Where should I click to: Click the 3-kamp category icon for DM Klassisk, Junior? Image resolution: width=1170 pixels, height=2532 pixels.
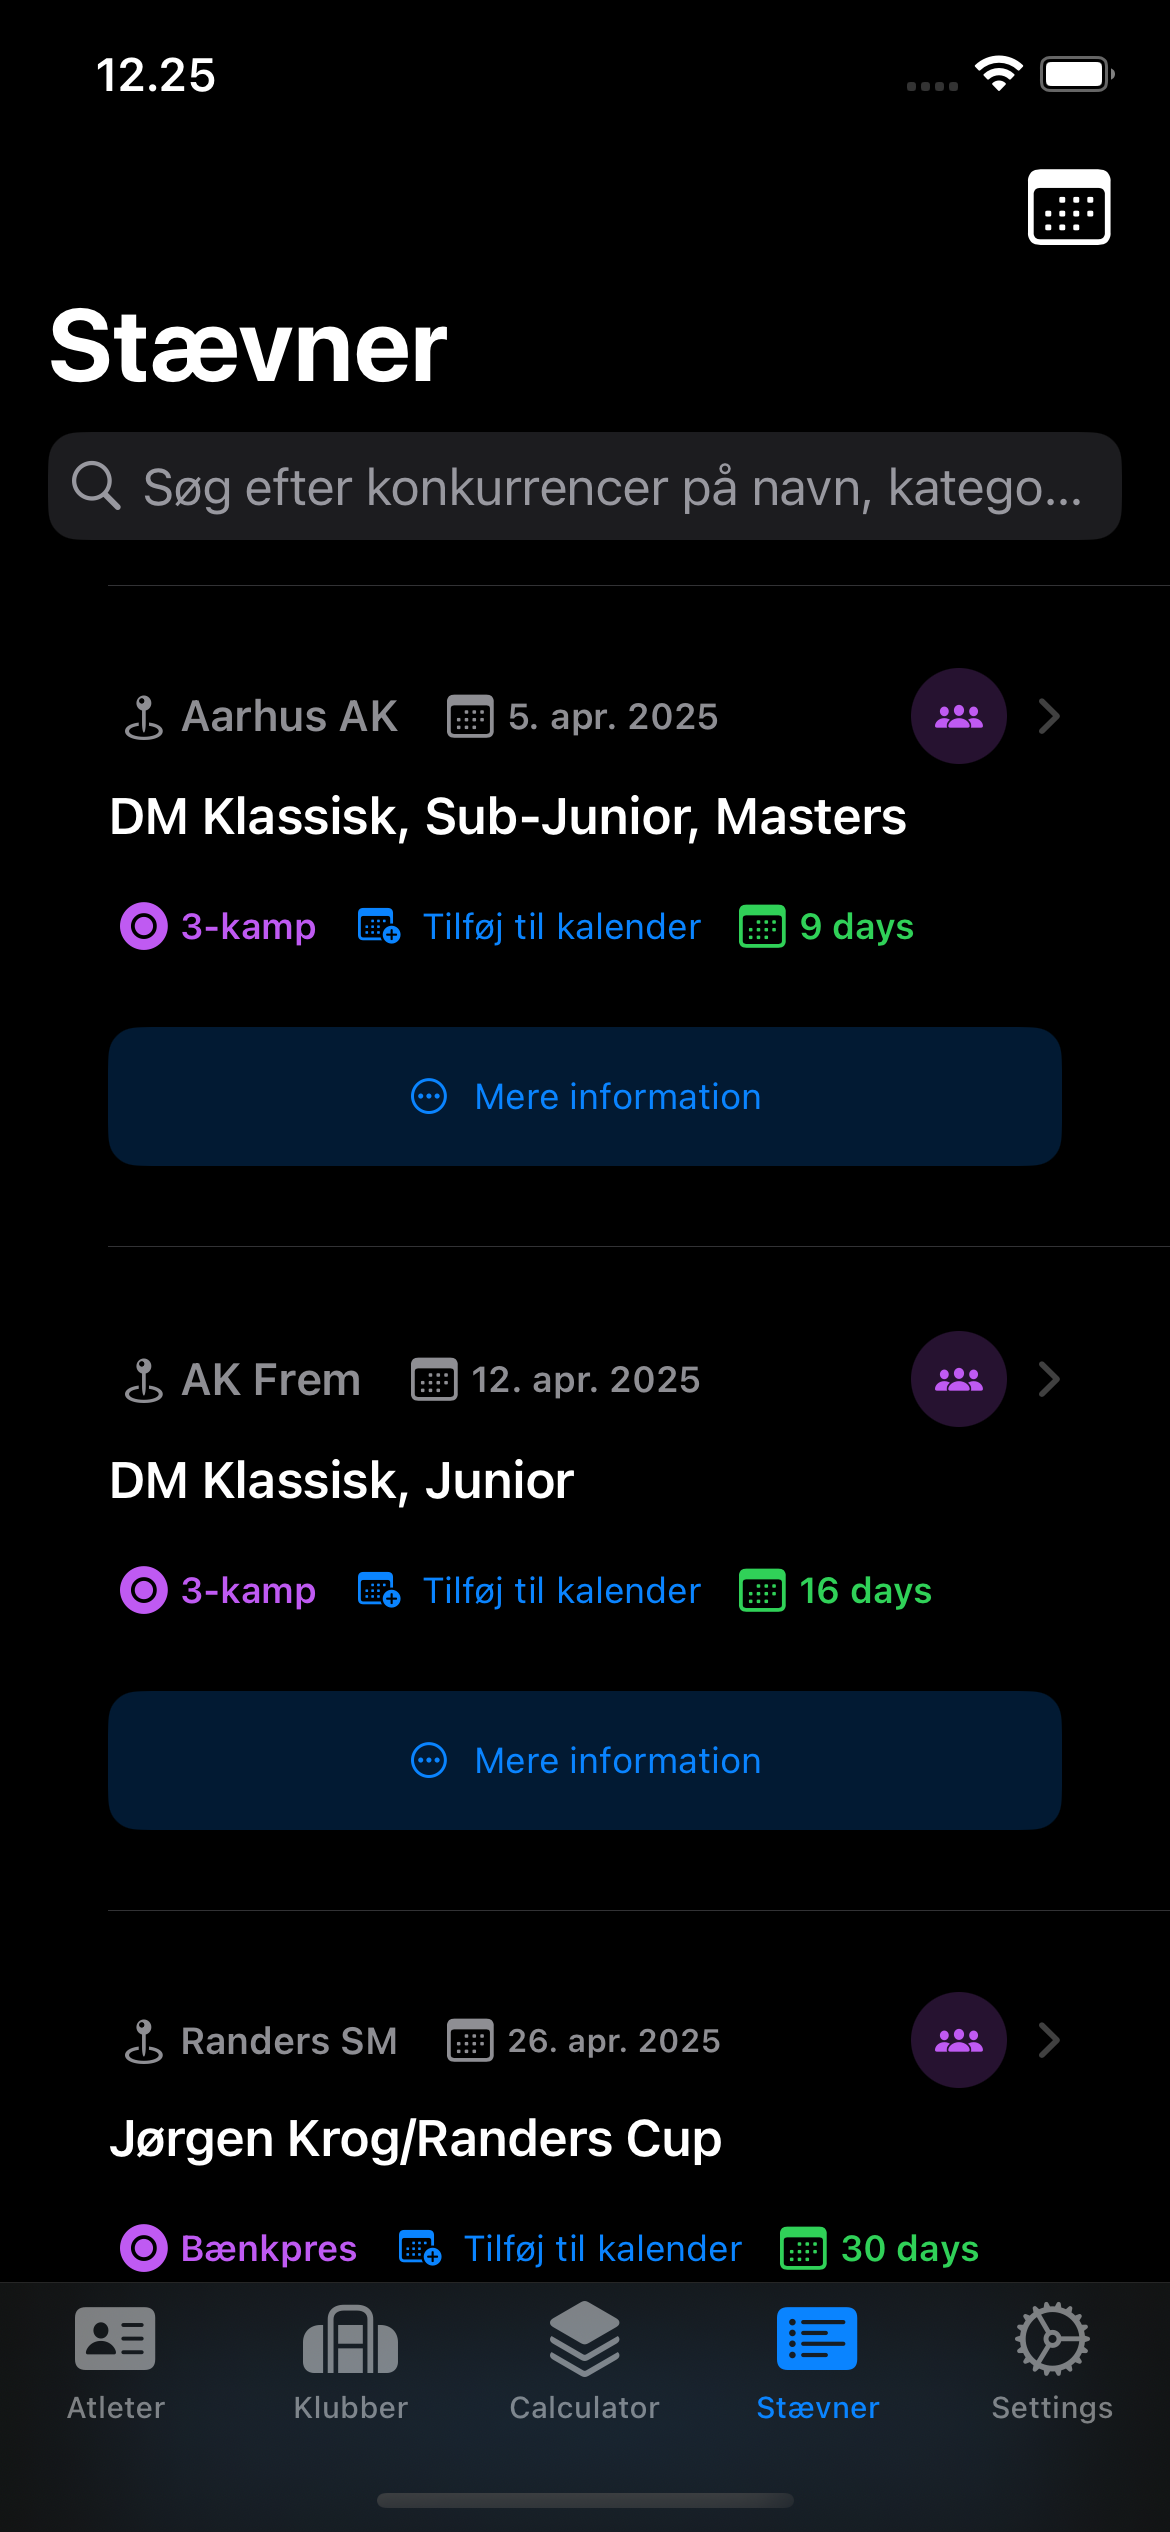pyautogui.click(x=144, y=1590)
